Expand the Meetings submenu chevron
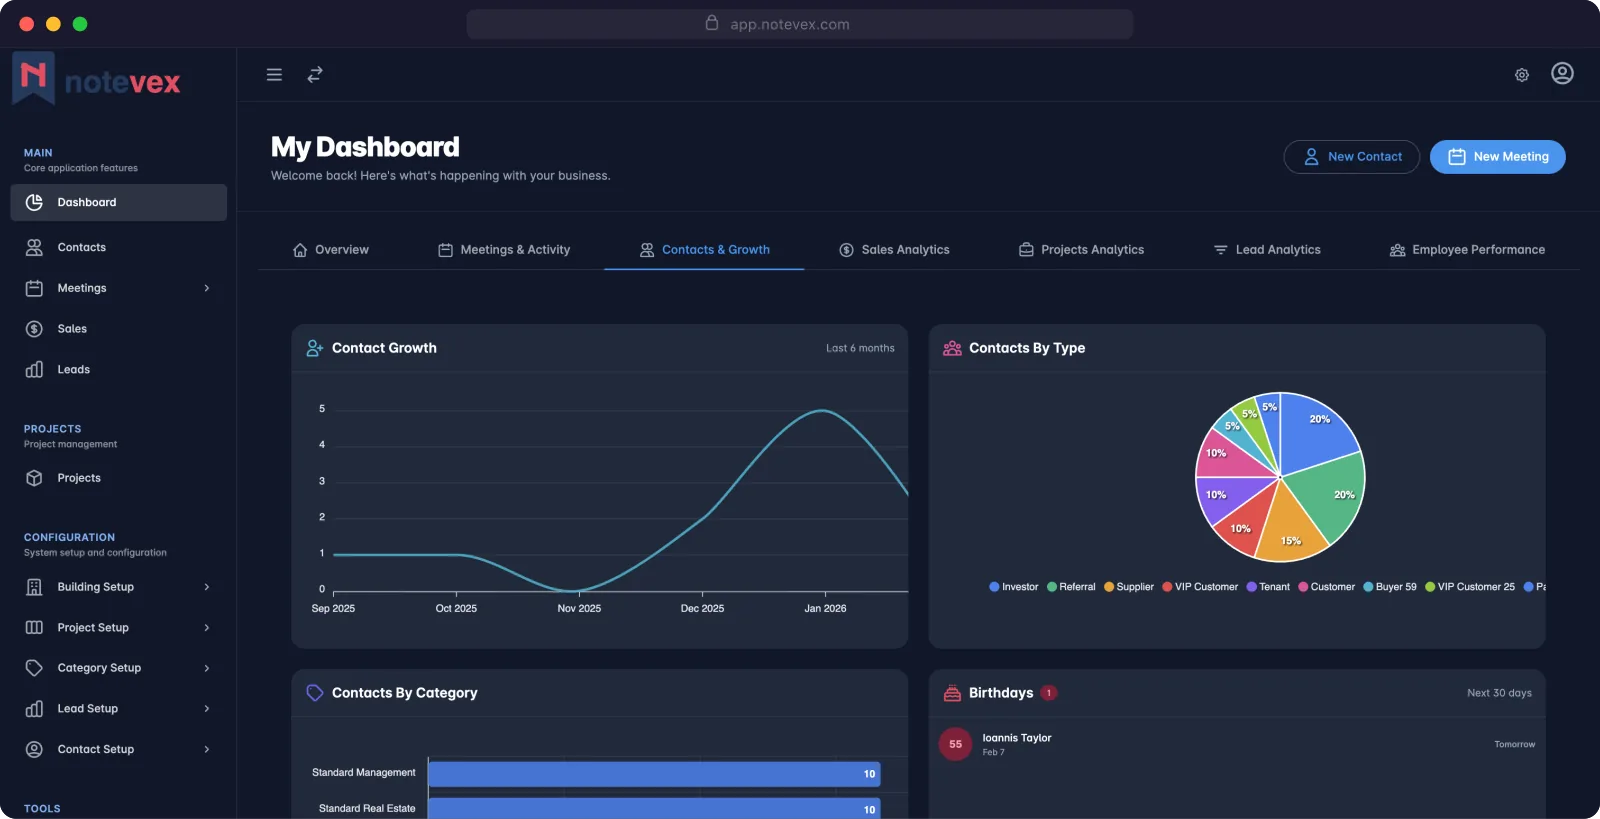1600x819 pixels. click(207, 288)
